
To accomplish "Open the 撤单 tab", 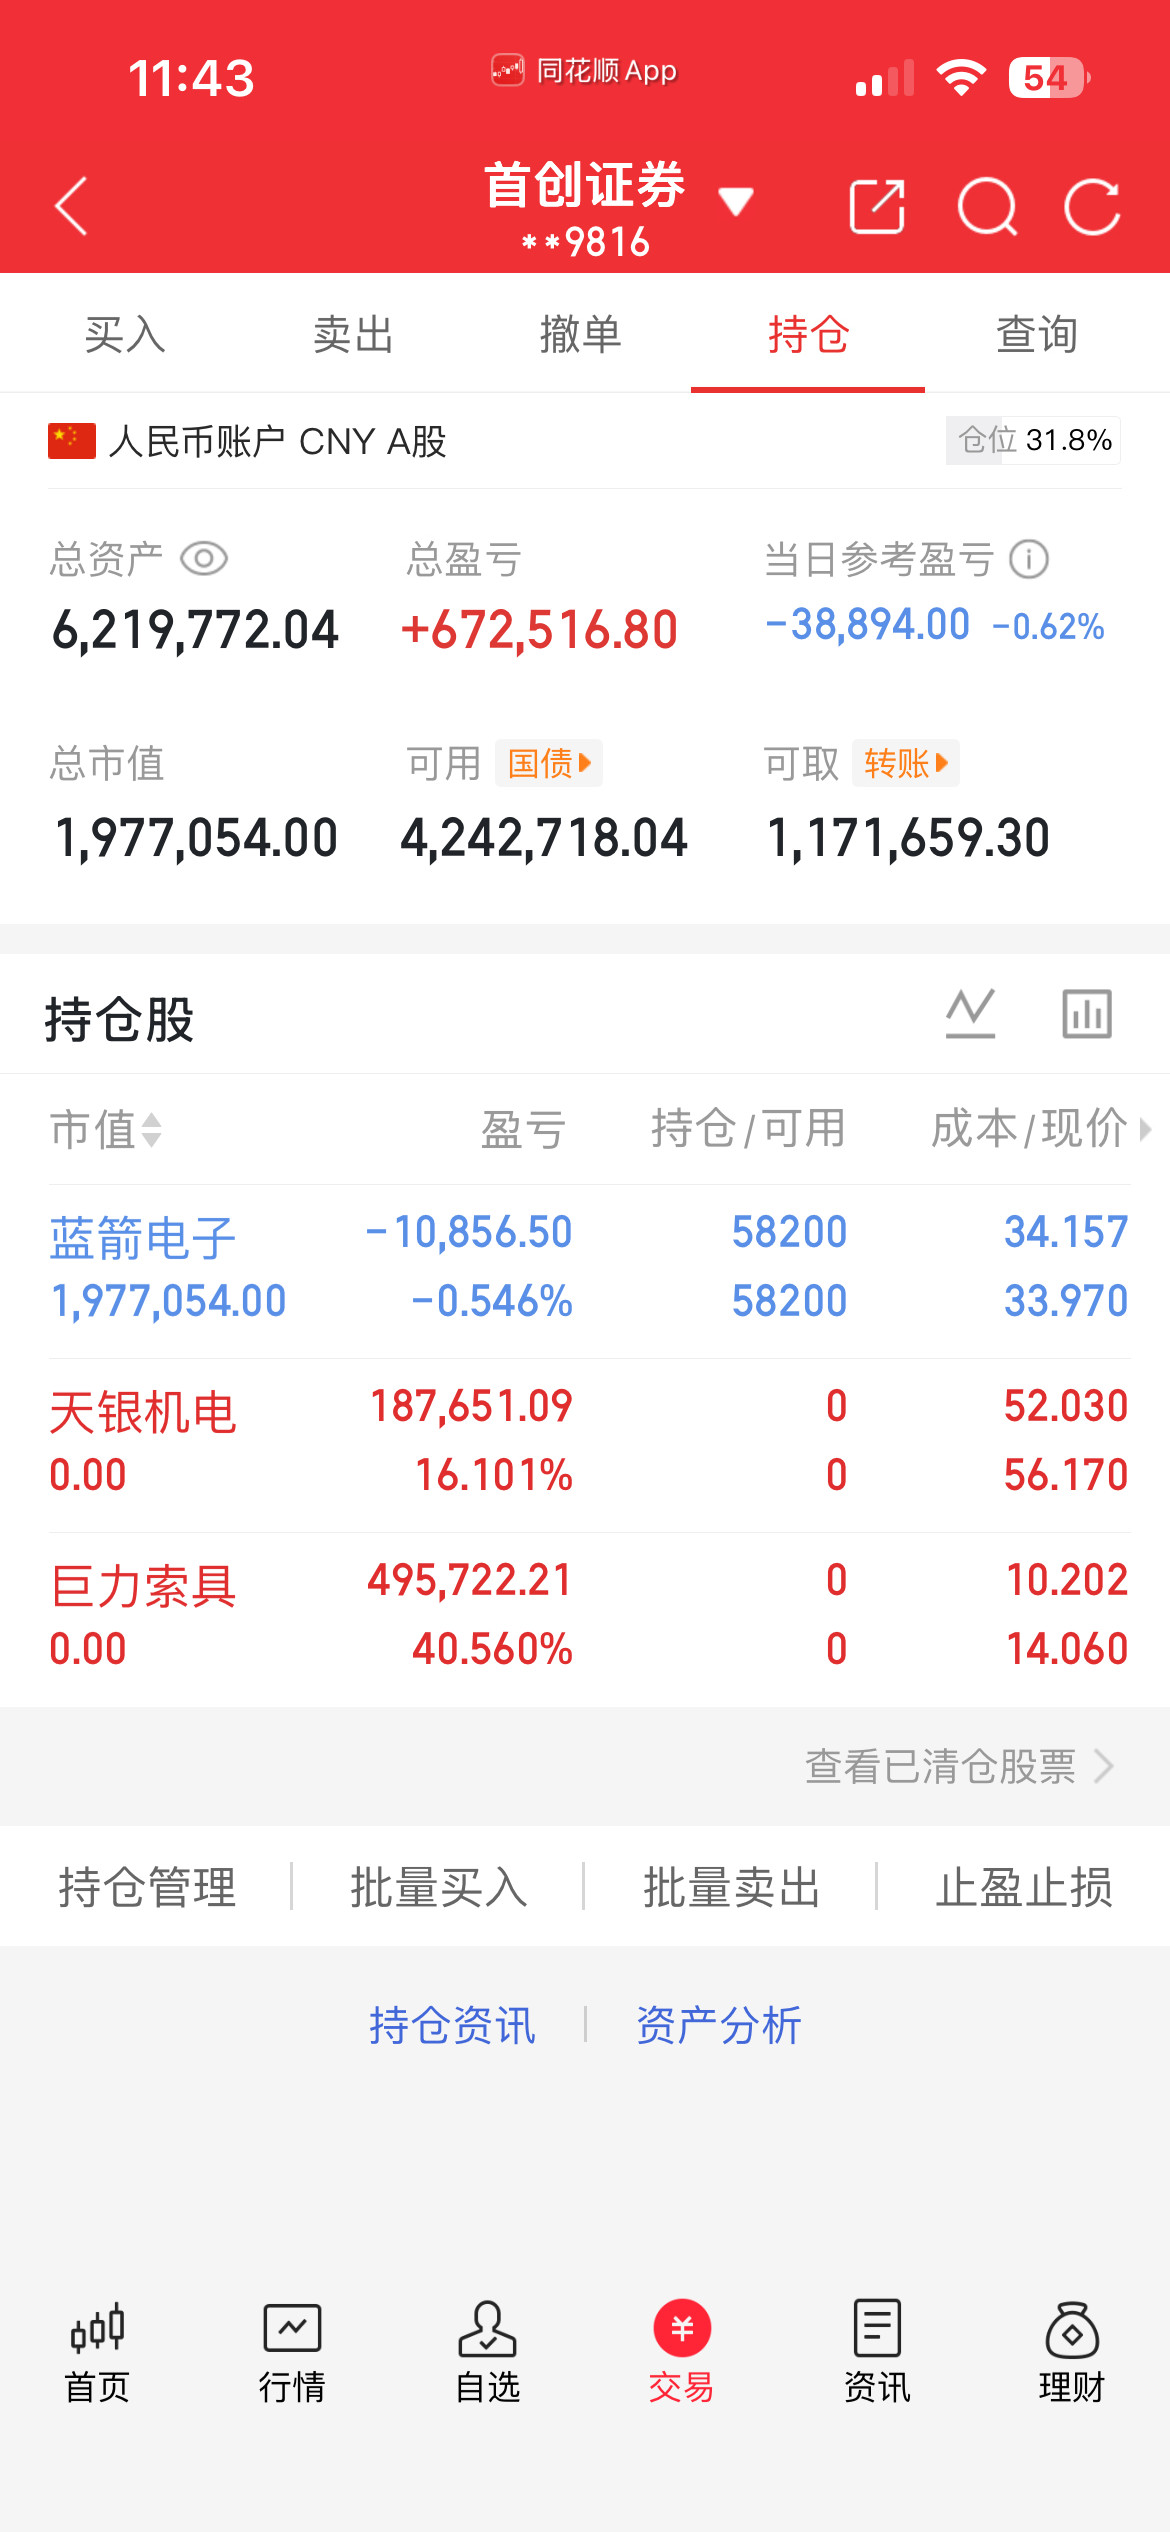I will [x=581, y=334].
